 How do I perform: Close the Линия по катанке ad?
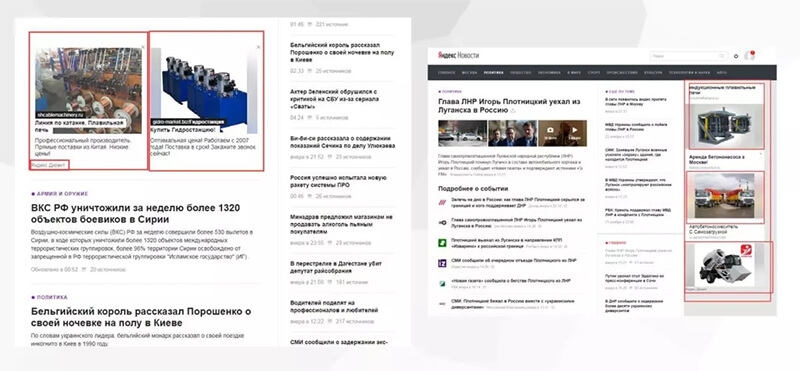[142, 47]
